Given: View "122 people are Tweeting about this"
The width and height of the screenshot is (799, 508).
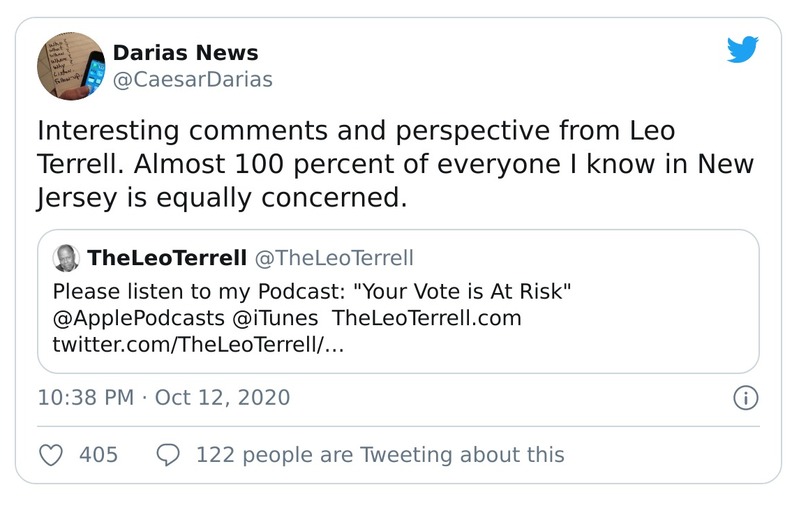Looking at the screenshot, I should (380, 455).
